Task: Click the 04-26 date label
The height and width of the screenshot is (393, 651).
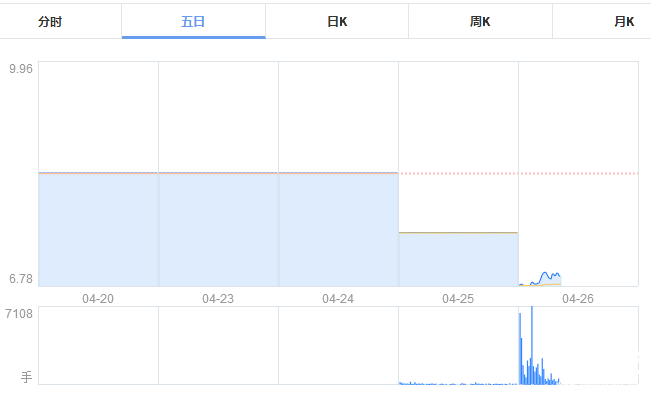Action: 578,299
